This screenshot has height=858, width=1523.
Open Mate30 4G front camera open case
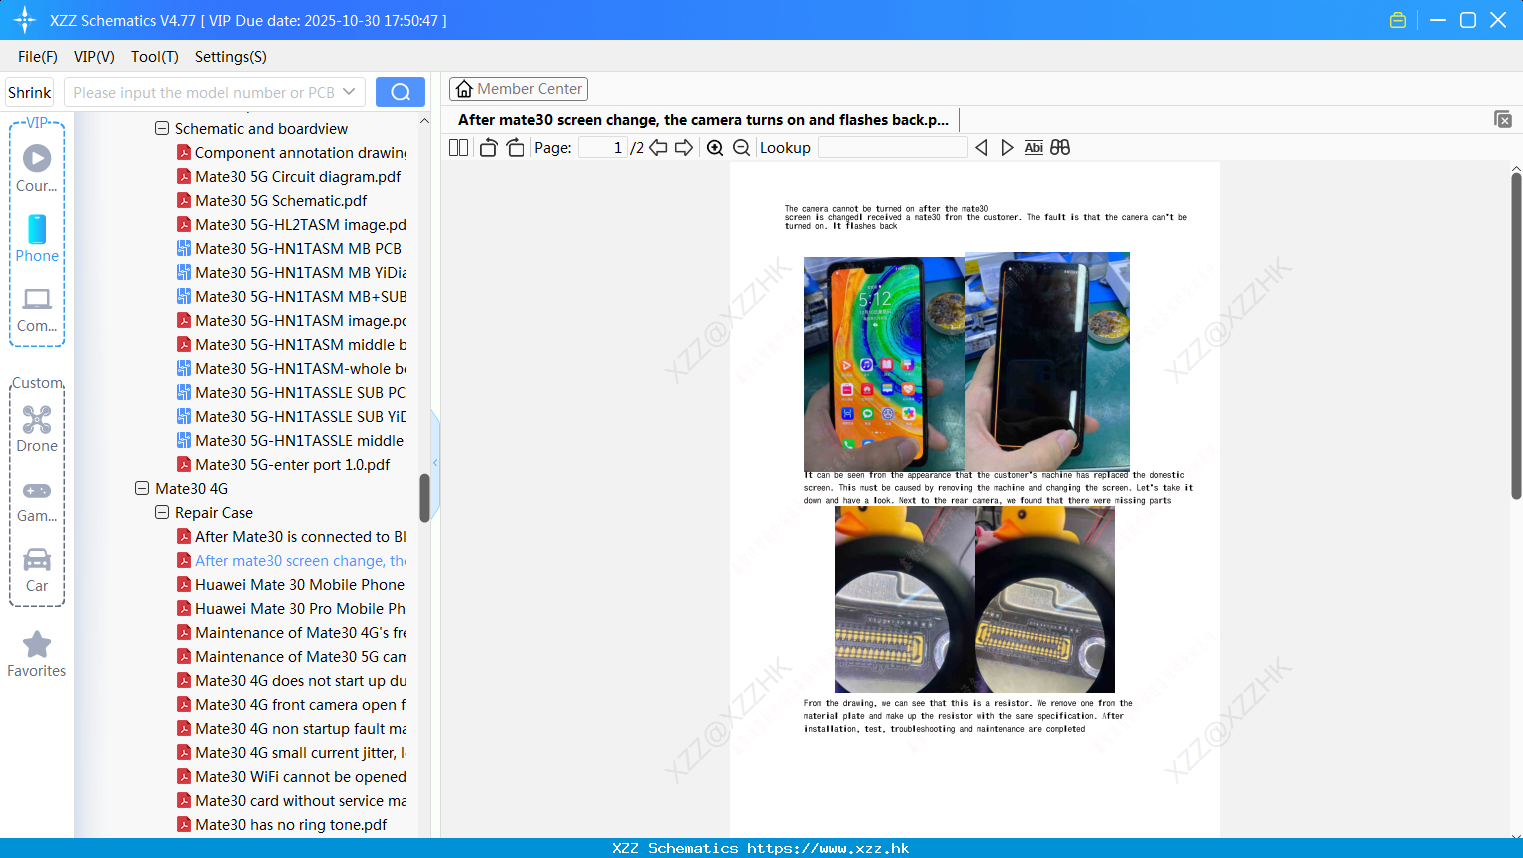click(292, 704)
